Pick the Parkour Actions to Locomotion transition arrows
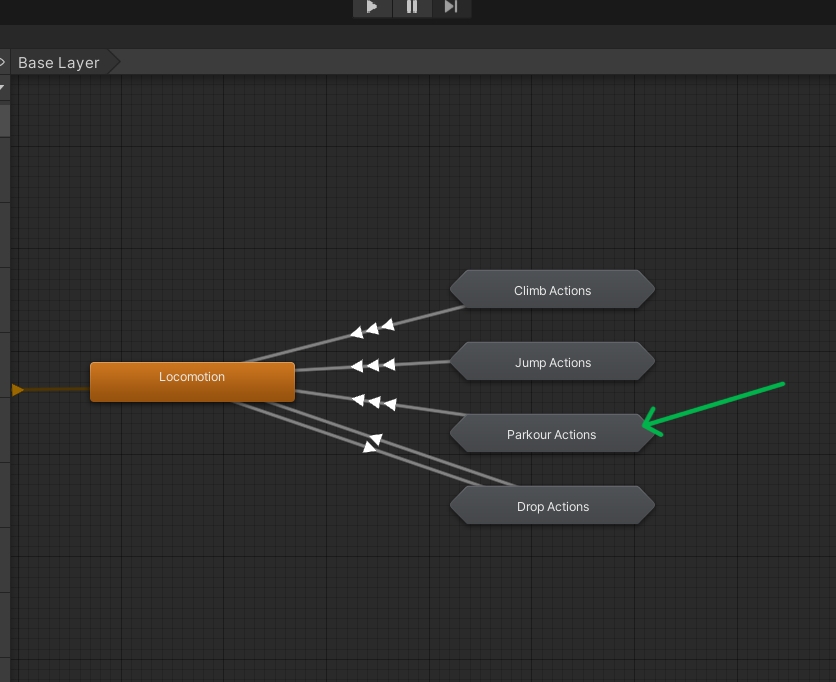This screenshot has height=682, width=836. click(x=374, y=402)
